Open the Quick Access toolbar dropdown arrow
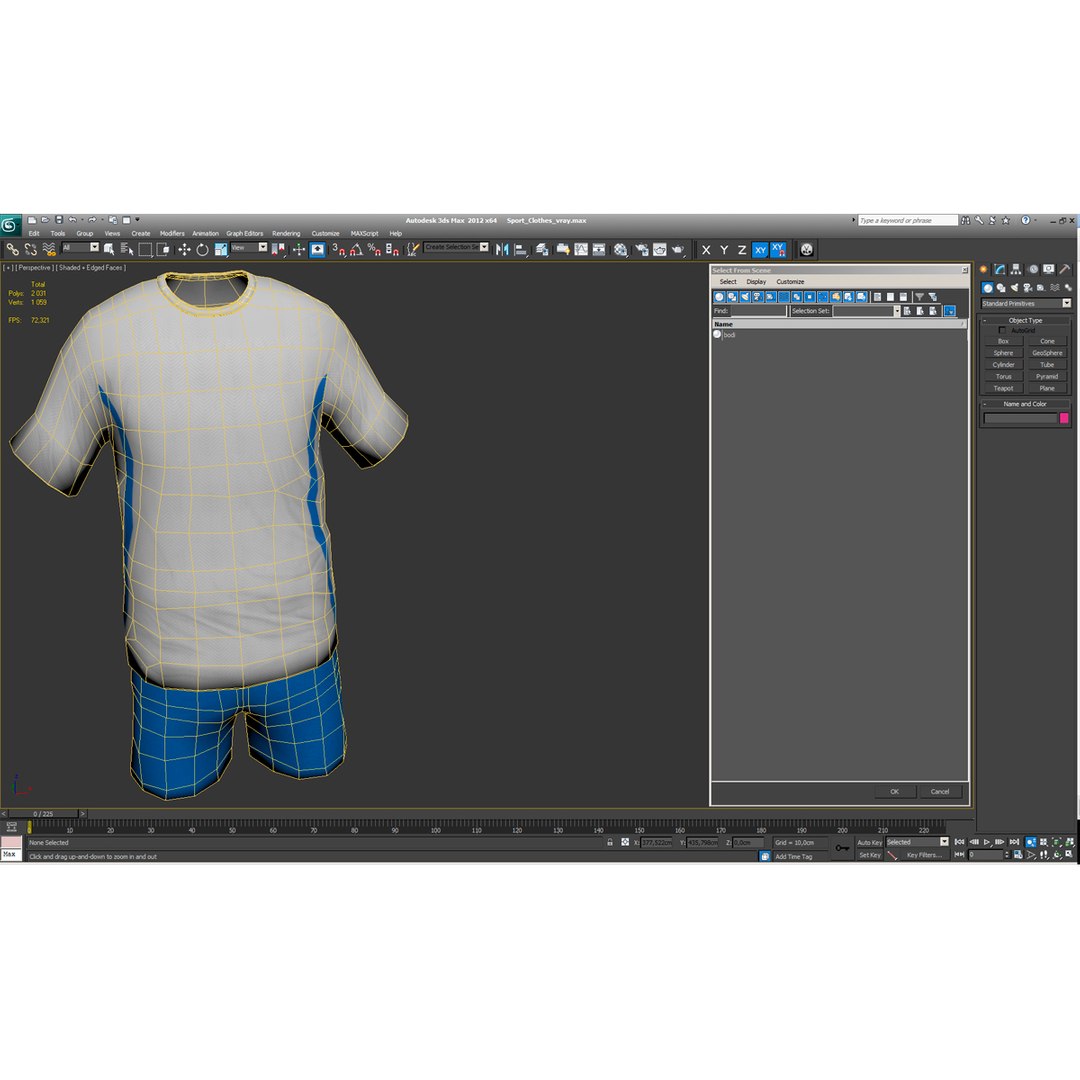The height and width of the screenshot is (1080, 1080). (138, 220)
